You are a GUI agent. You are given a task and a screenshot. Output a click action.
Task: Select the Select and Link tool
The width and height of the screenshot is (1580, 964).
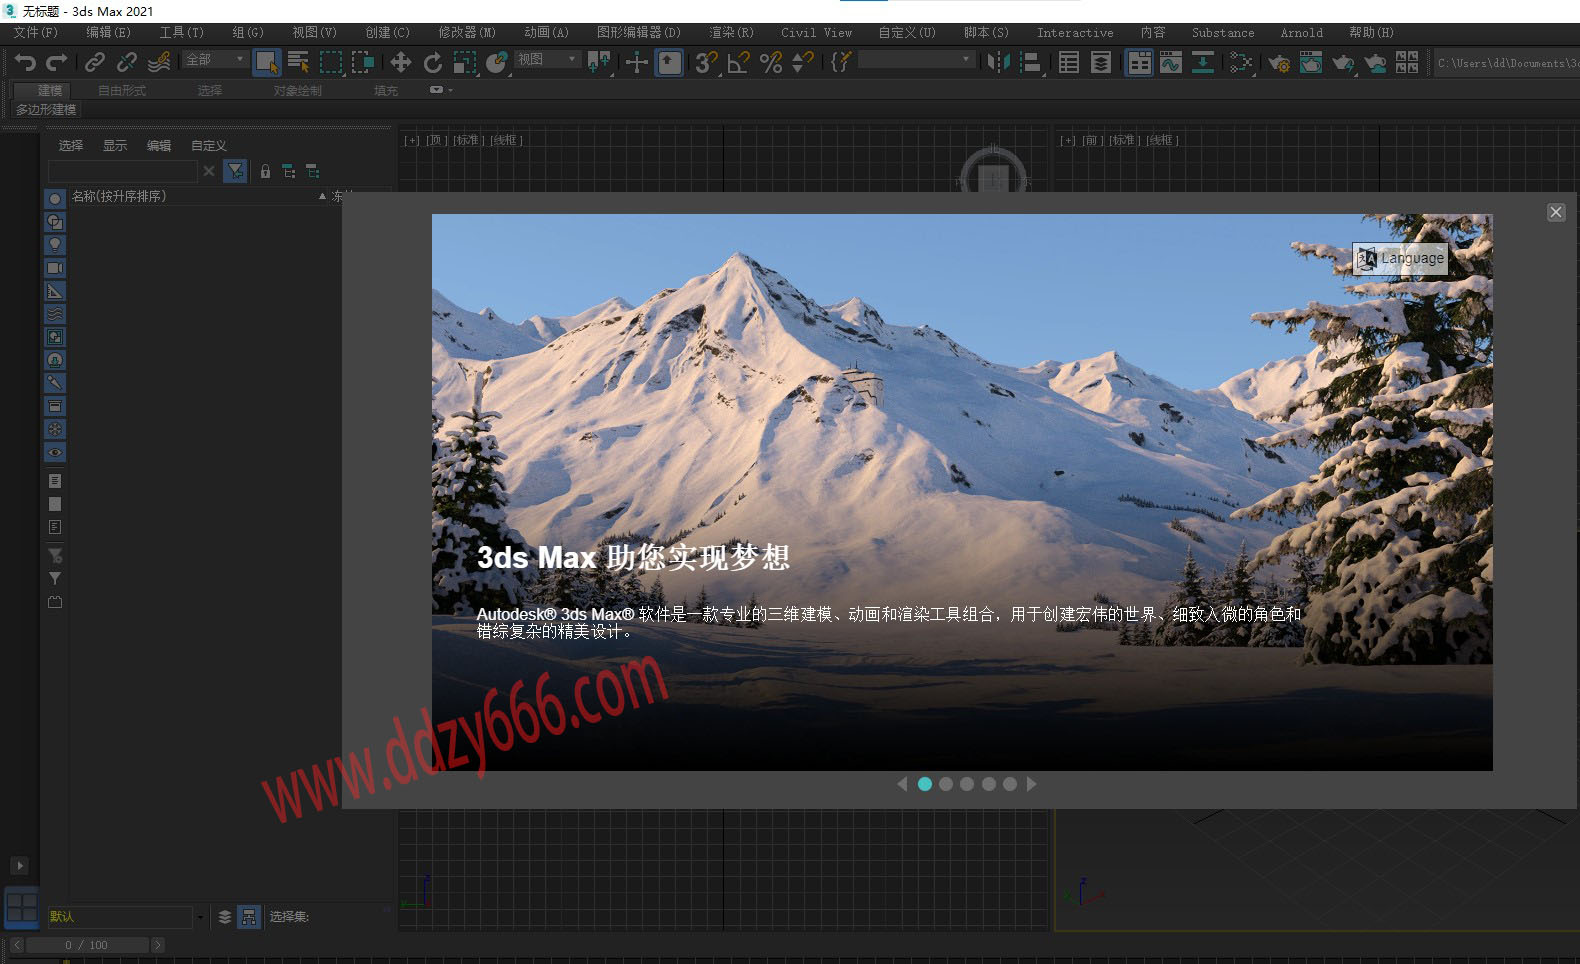pyautogui.click(x=94, y=62)
